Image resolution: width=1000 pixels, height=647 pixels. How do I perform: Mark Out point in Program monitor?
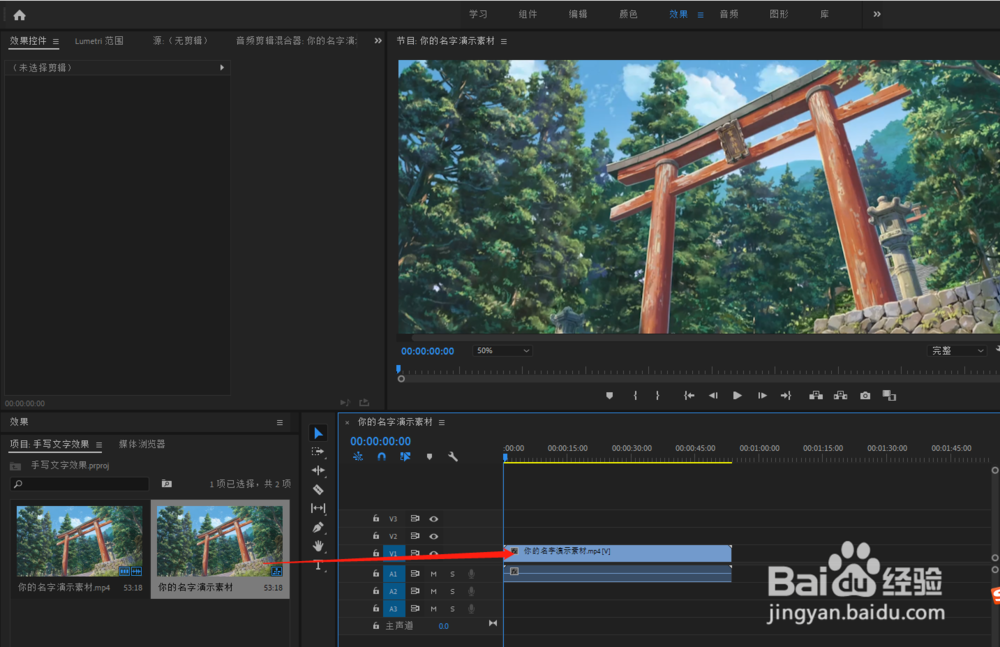(658, 396)
